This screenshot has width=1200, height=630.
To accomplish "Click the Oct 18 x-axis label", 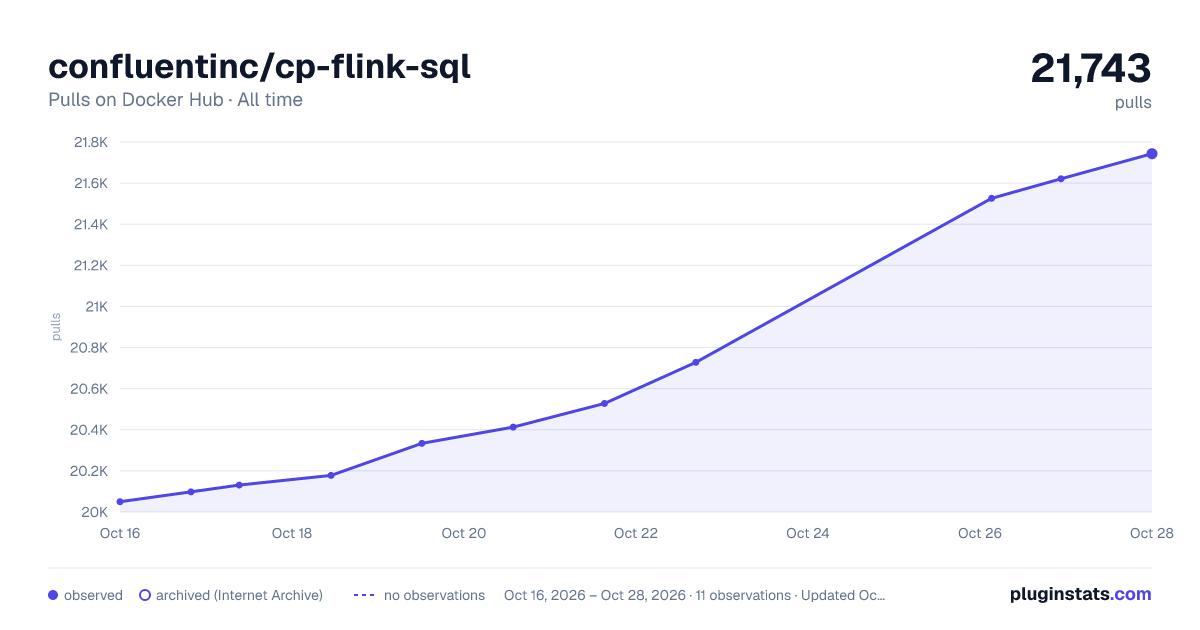I will 292,533.
